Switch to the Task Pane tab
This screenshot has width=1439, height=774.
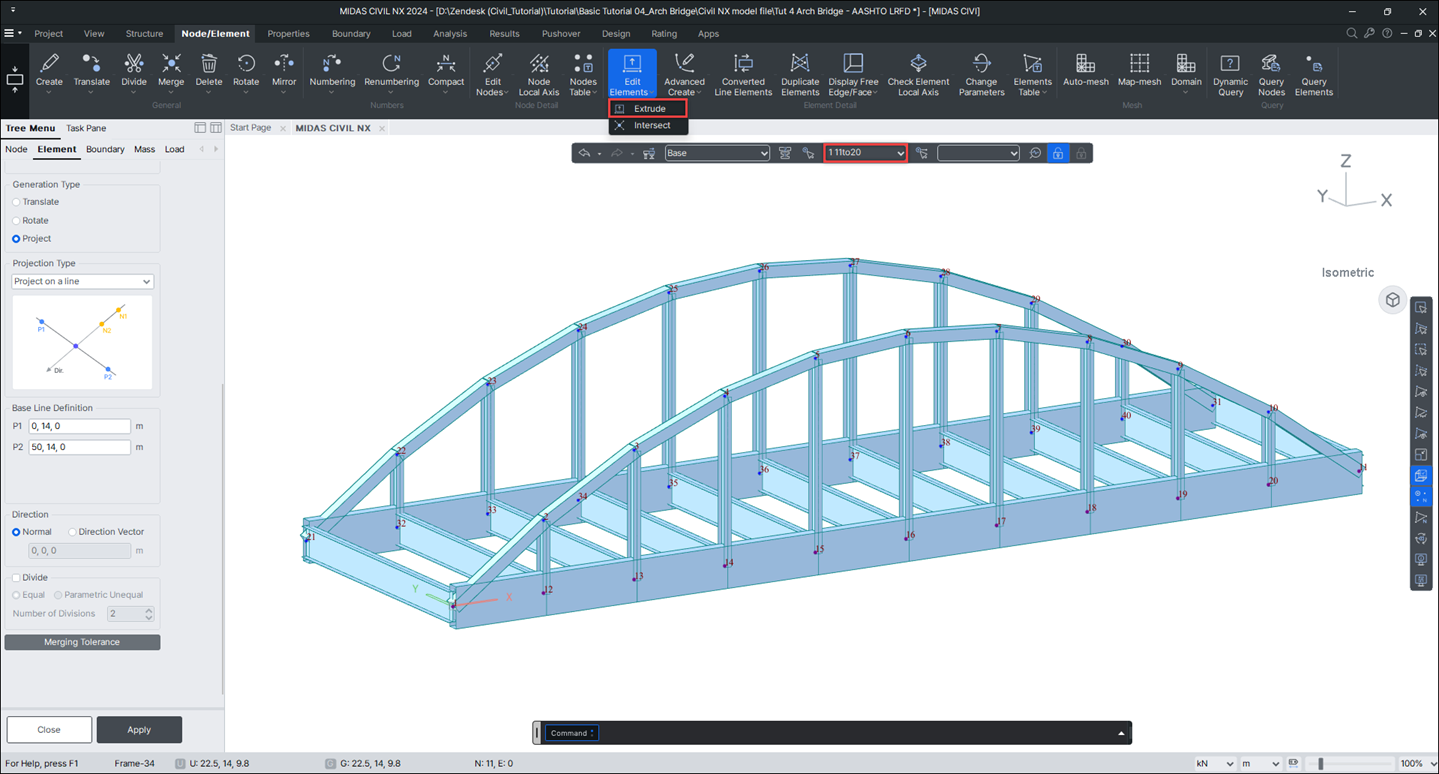(x=86, y=128)
